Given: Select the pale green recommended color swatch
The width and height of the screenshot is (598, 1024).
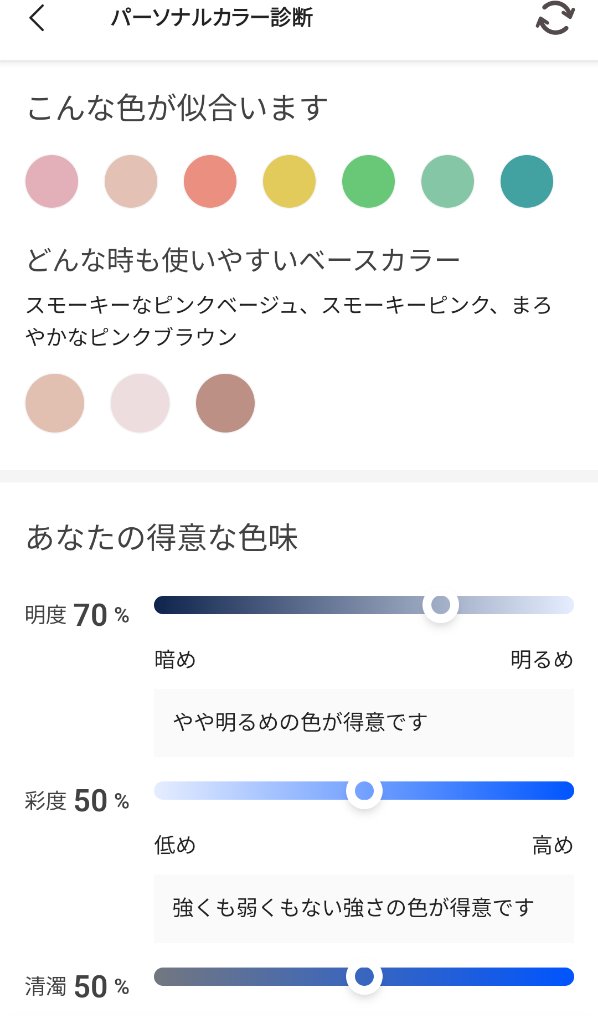Looking at the screenshot, I should [447, 181].
